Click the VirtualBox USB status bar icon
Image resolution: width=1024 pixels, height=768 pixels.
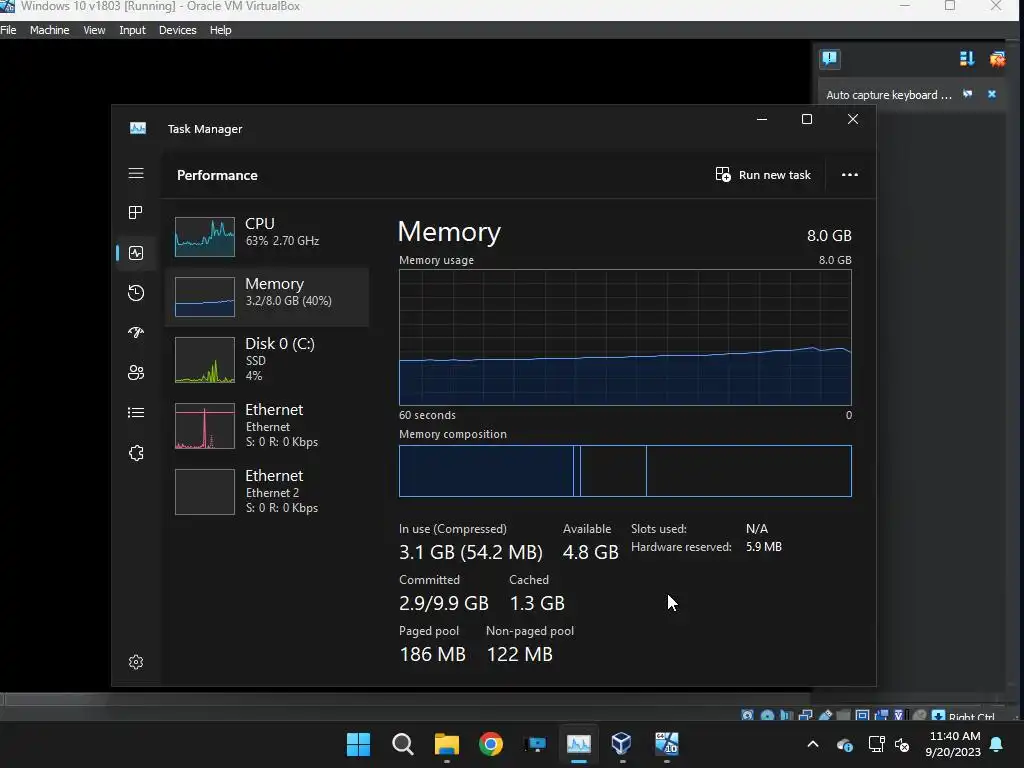pyautogui.click(x=825, y=716)
